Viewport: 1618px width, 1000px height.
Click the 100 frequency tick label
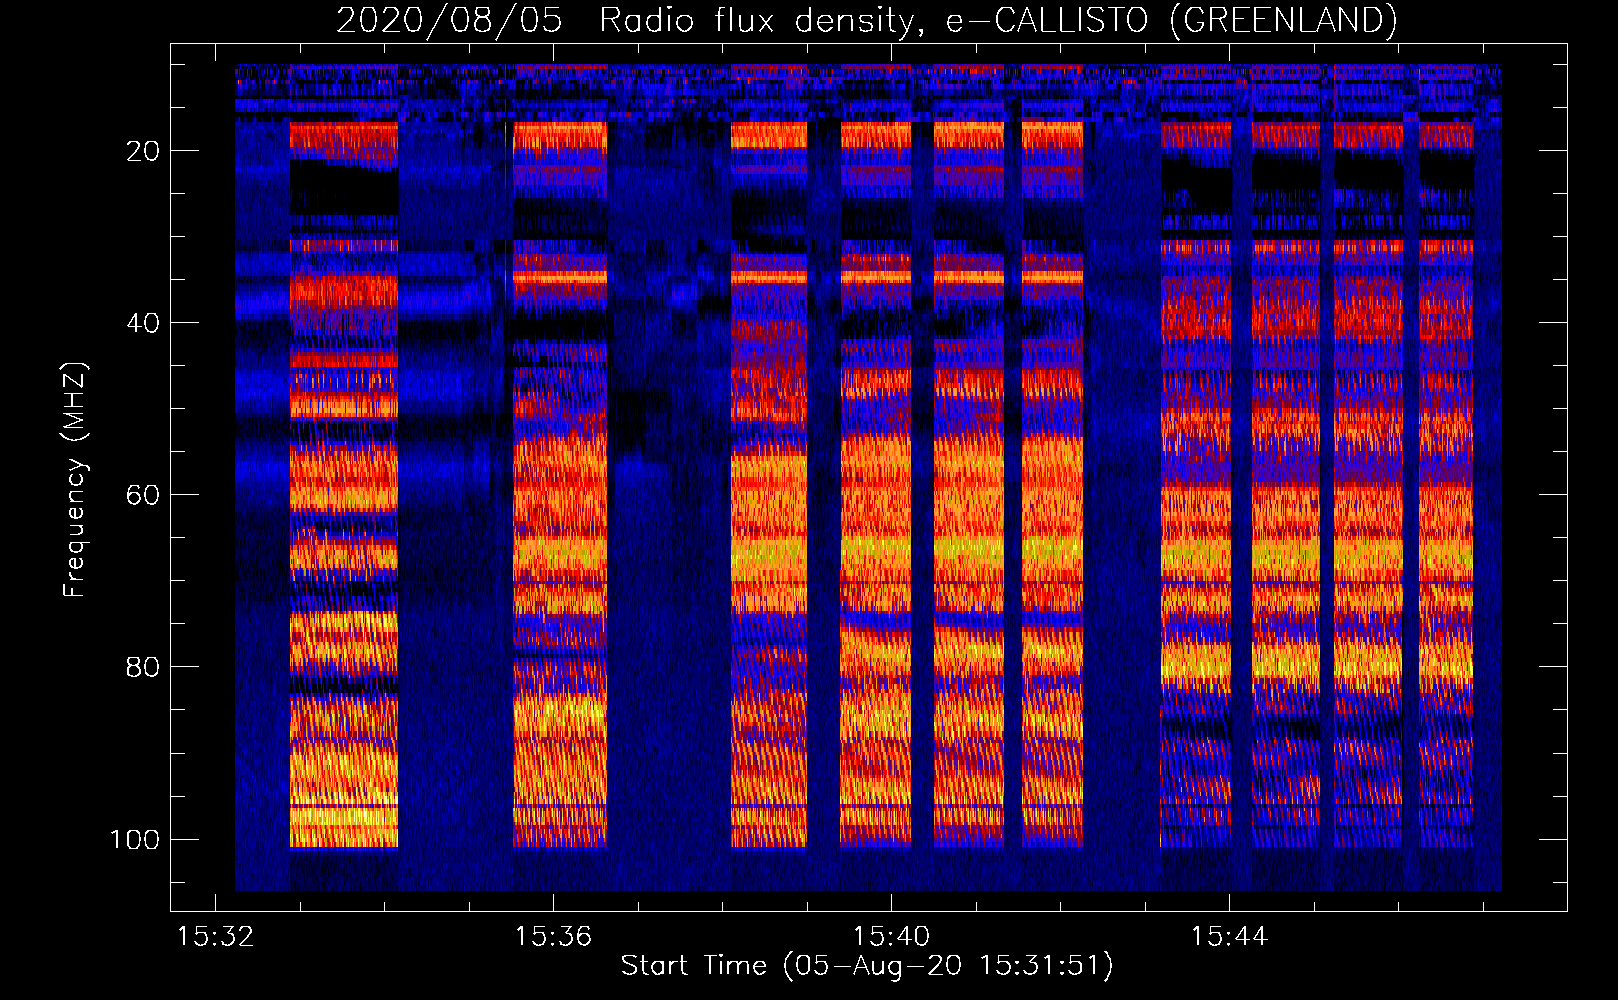coord(135,839)
